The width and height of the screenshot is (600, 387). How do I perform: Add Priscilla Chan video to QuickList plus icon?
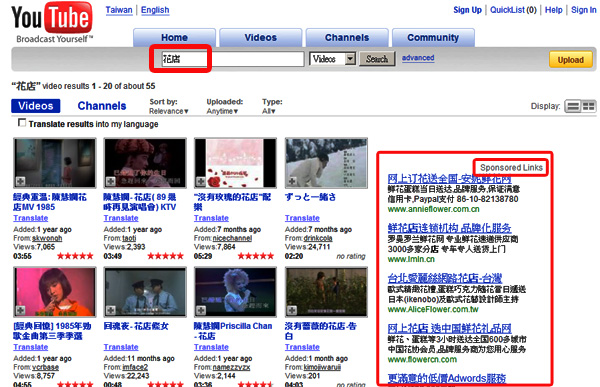tap(201, 310)
